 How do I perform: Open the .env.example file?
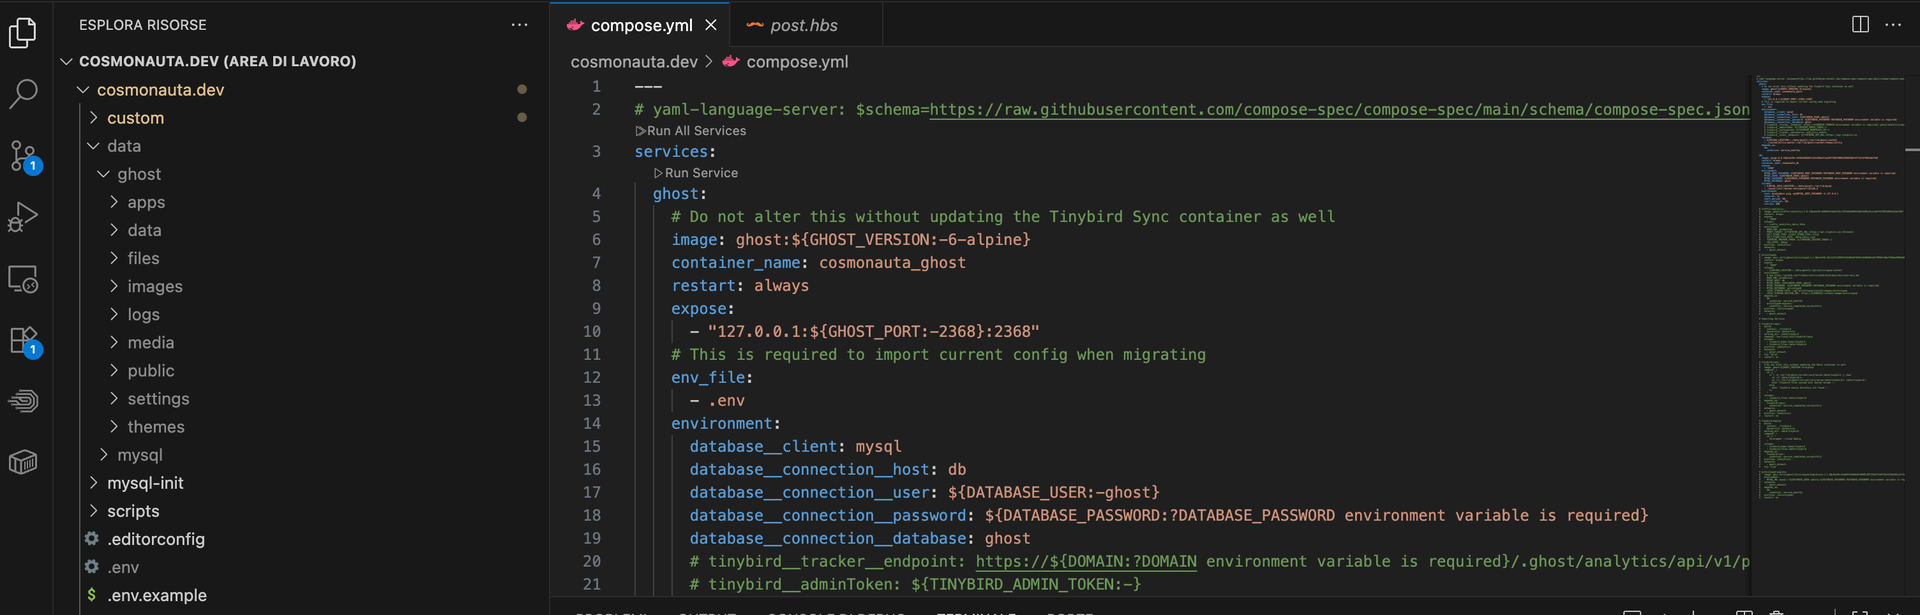(x=157, y=595)
